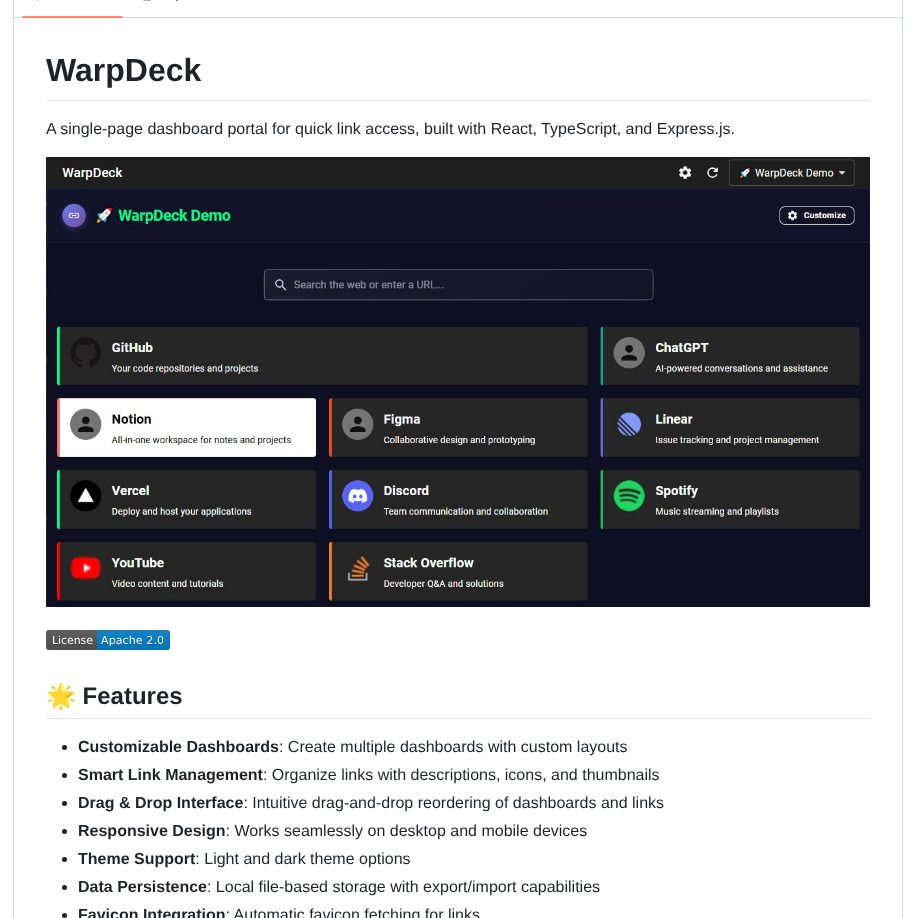The image size is (917, 918).
Task: Open the Apache 2.0 license badge link
Action: (x=133, y=640)
